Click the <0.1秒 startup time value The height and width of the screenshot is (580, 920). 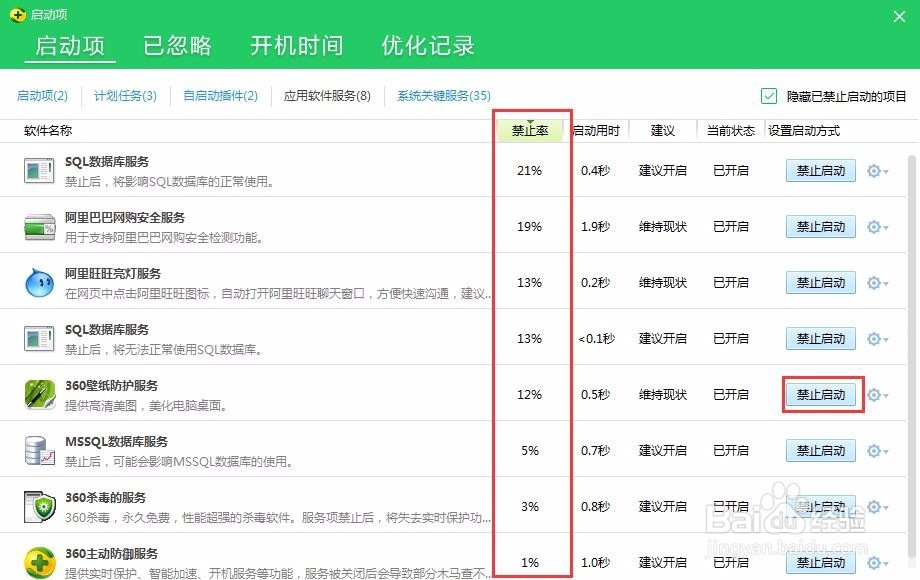(x=596, y=339)
